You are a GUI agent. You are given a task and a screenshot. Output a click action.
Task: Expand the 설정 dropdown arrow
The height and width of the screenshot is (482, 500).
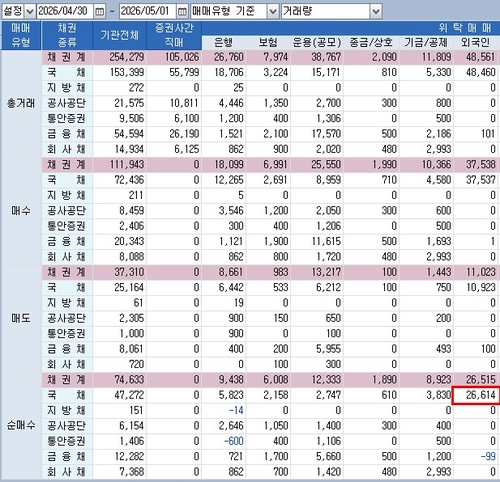30,12
